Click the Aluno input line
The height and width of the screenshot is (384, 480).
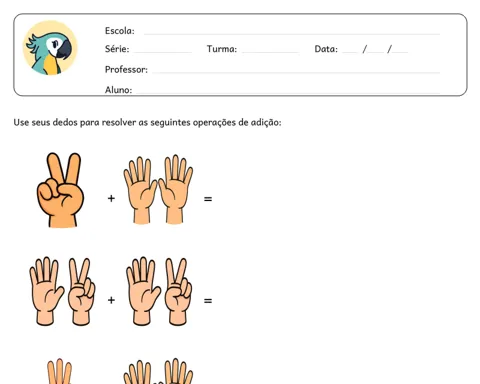(x=288, y=92)
